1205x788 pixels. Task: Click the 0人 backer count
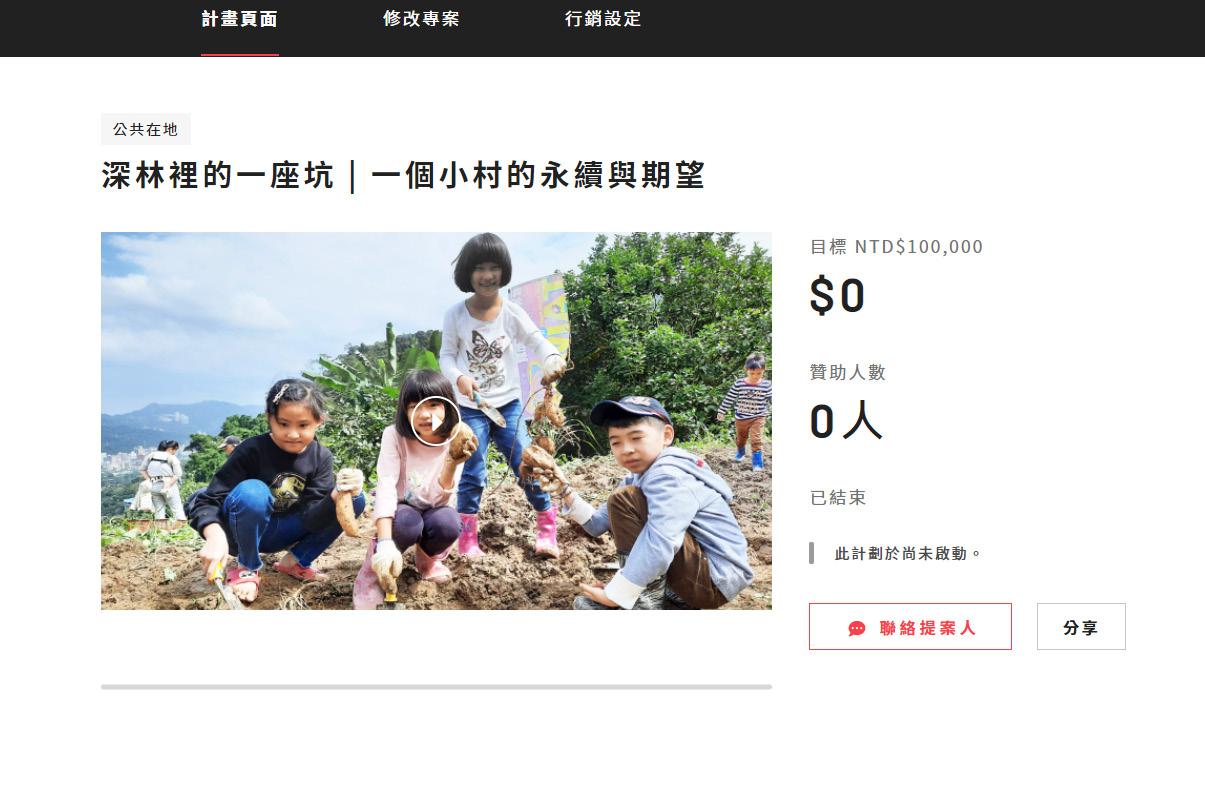846,421
